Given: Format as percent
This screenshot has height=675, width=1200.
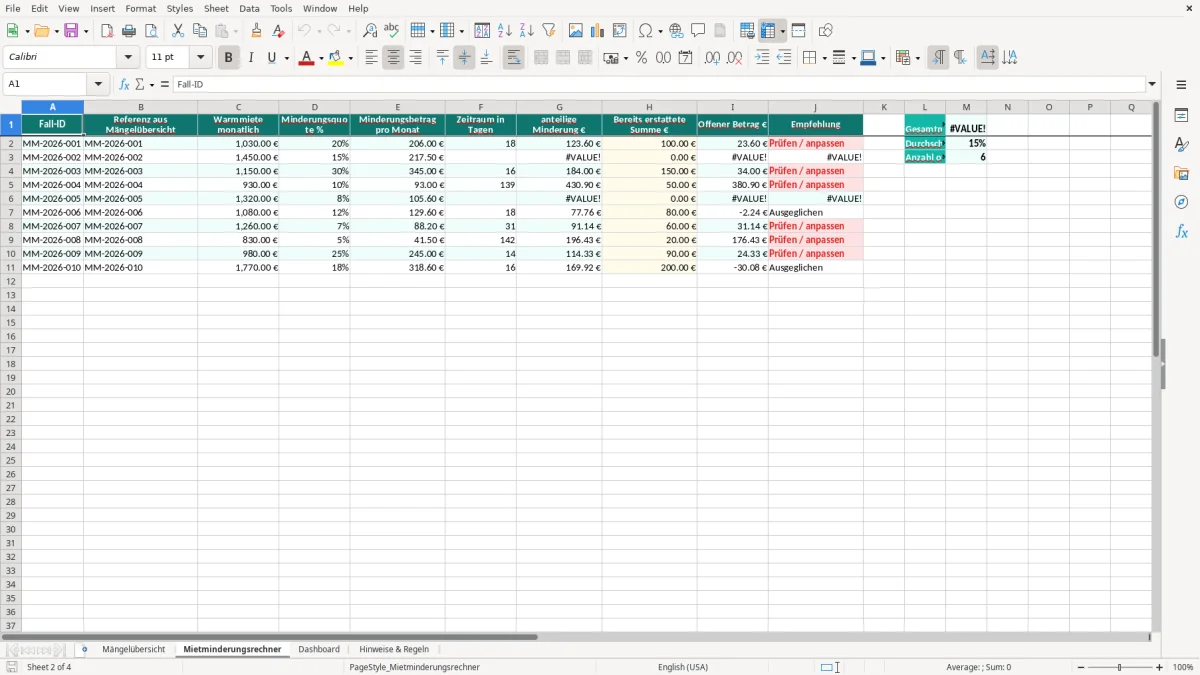Looking at the screenshot, I should click(641, 58).
